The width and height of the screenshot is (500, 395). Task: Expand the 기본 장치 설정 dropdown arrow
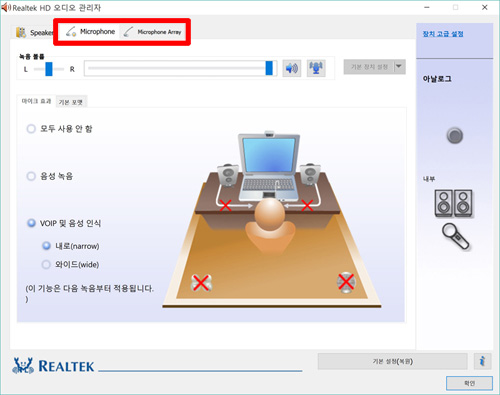click(399, 67)
